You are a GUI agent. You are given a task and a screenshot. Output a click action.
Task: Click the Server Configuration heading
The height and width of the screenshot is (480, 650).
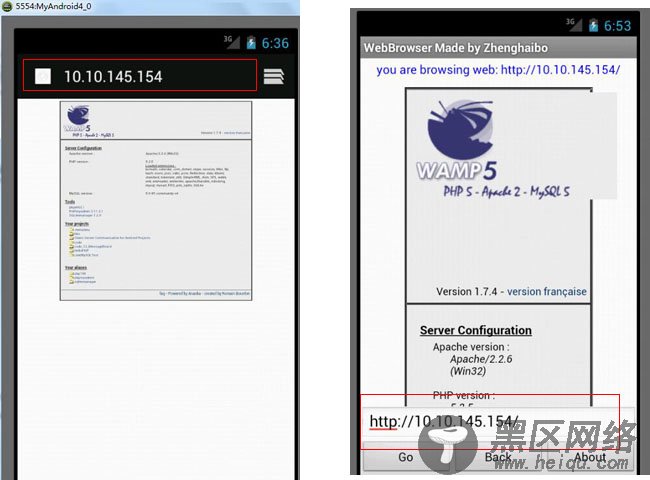coord(475,330)
